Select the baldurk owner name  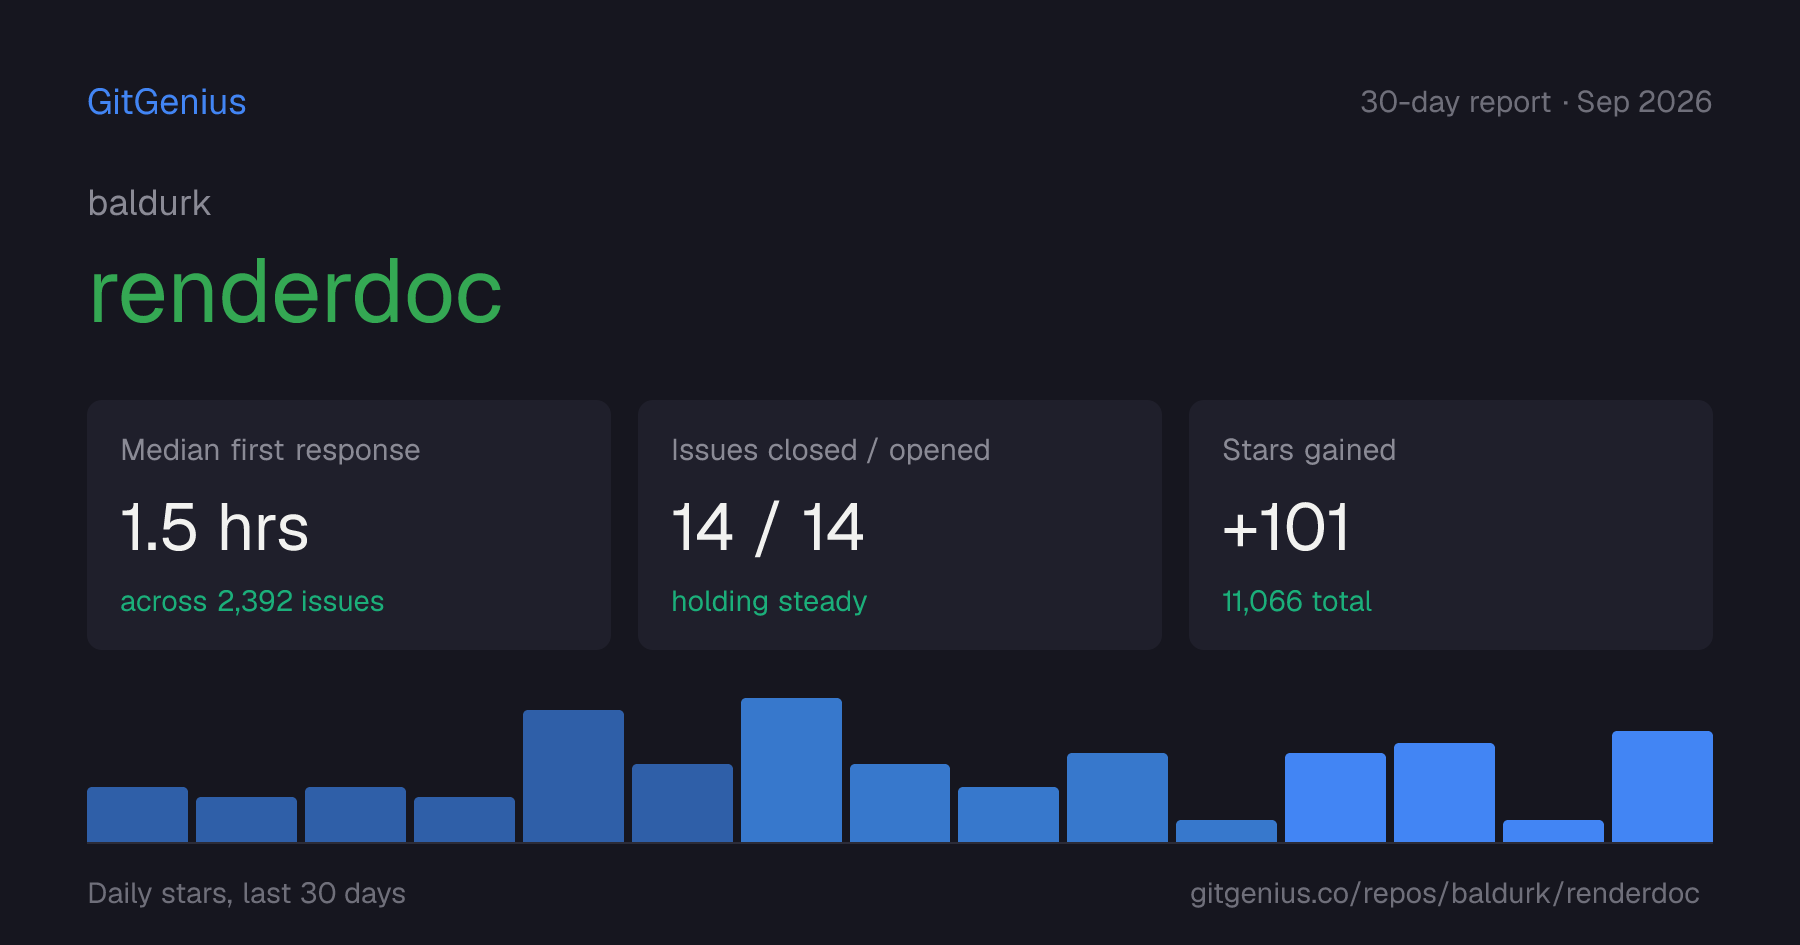[149, 203]
